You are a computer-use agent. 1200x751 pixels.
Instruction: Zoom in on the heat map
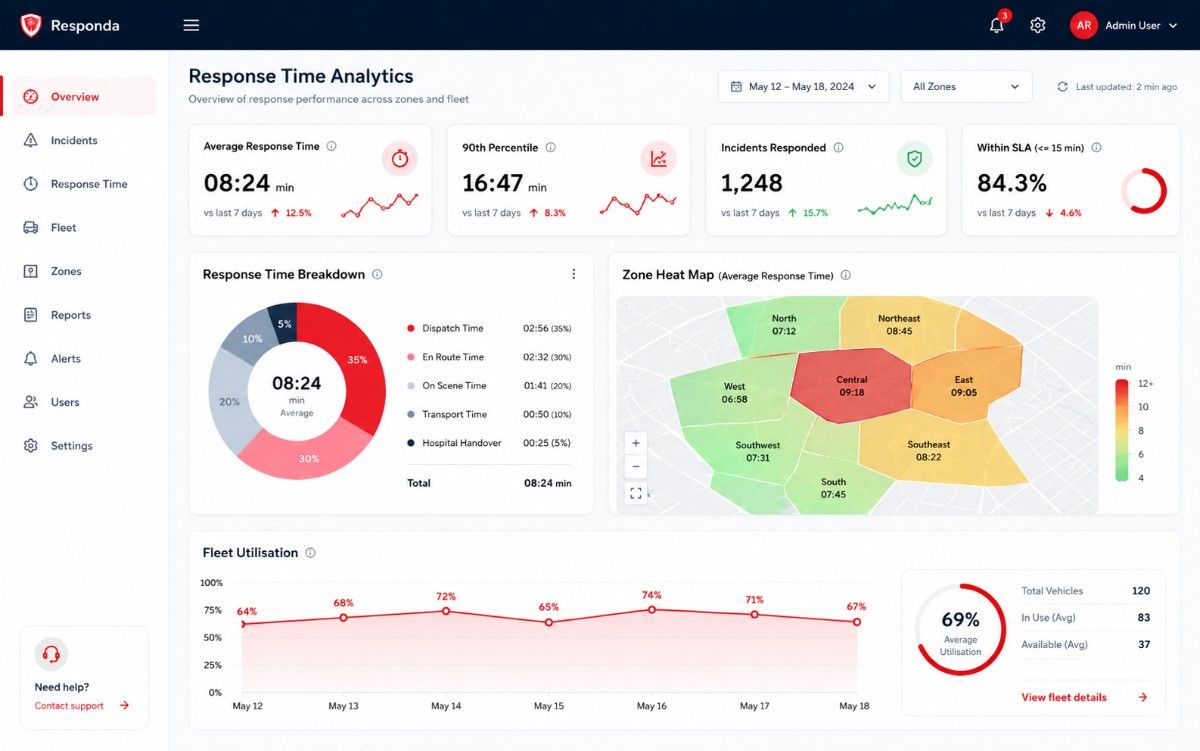click(x=636, y=443)
